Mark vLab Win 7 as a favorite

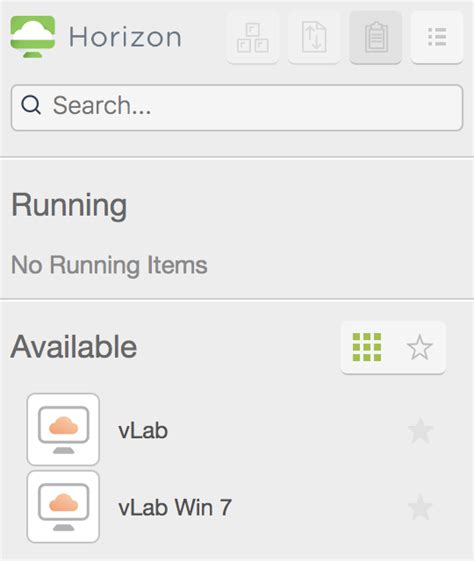coord(421,507)
